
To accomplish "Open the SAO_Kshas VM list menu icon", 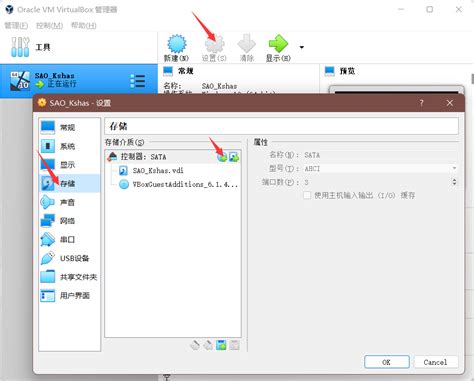I will (x=137, y=81).
